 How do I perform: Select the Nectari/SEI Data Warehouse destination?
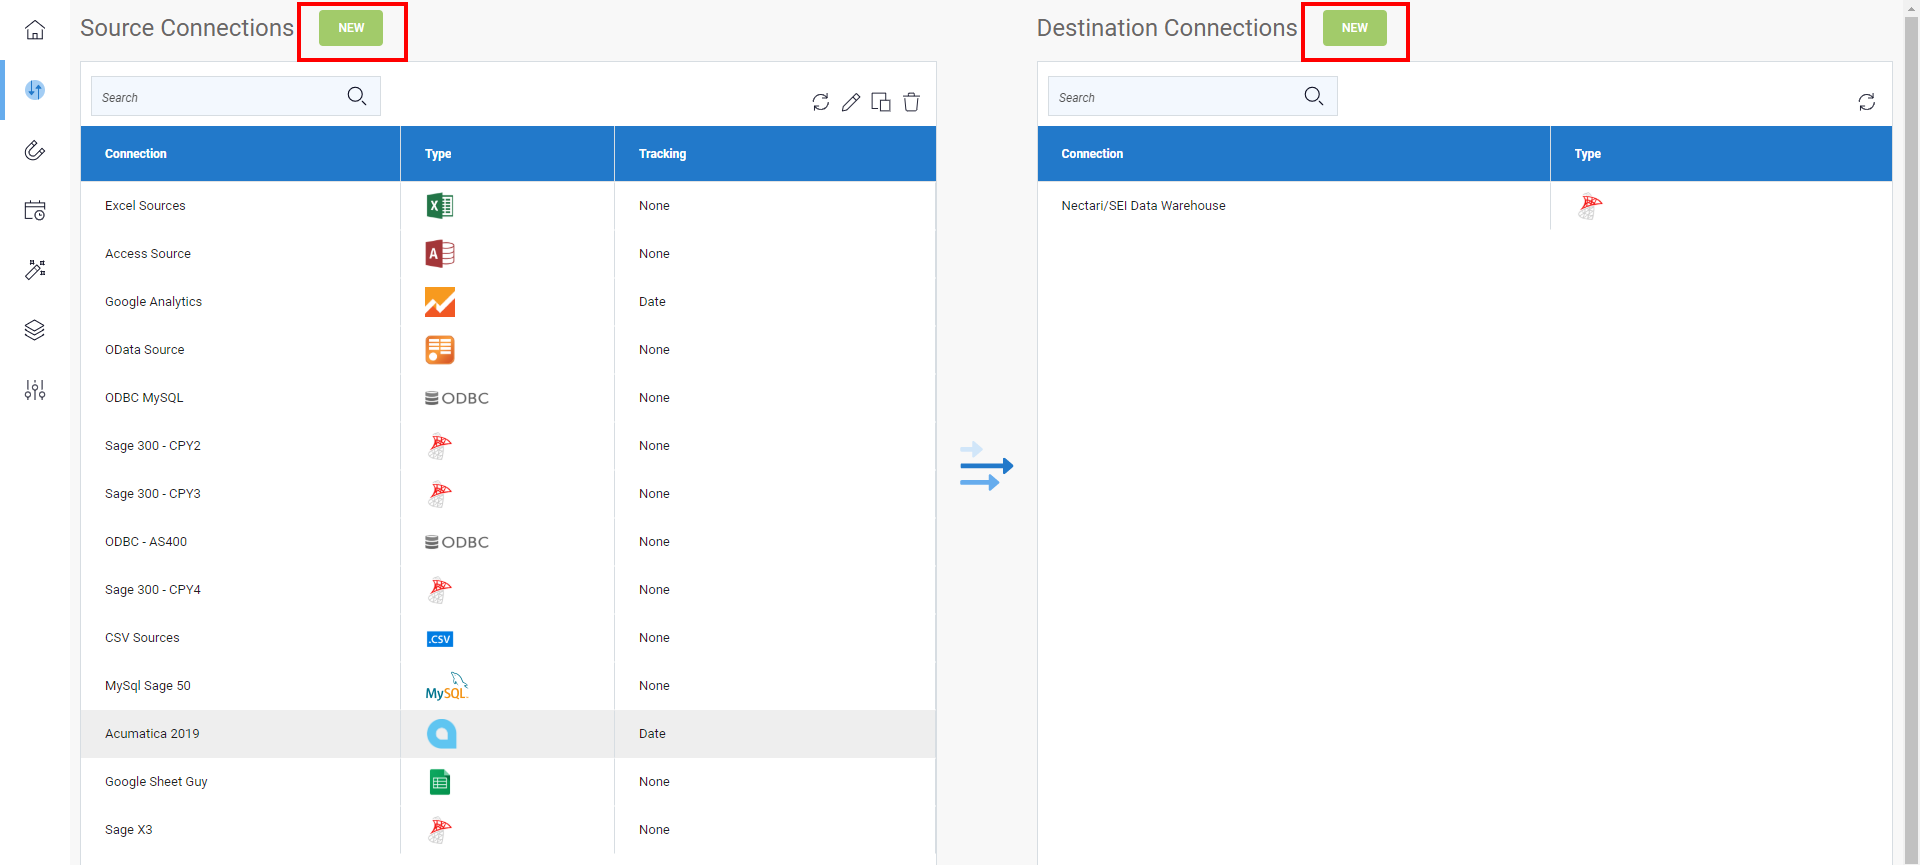click(x=1143, y=206)
